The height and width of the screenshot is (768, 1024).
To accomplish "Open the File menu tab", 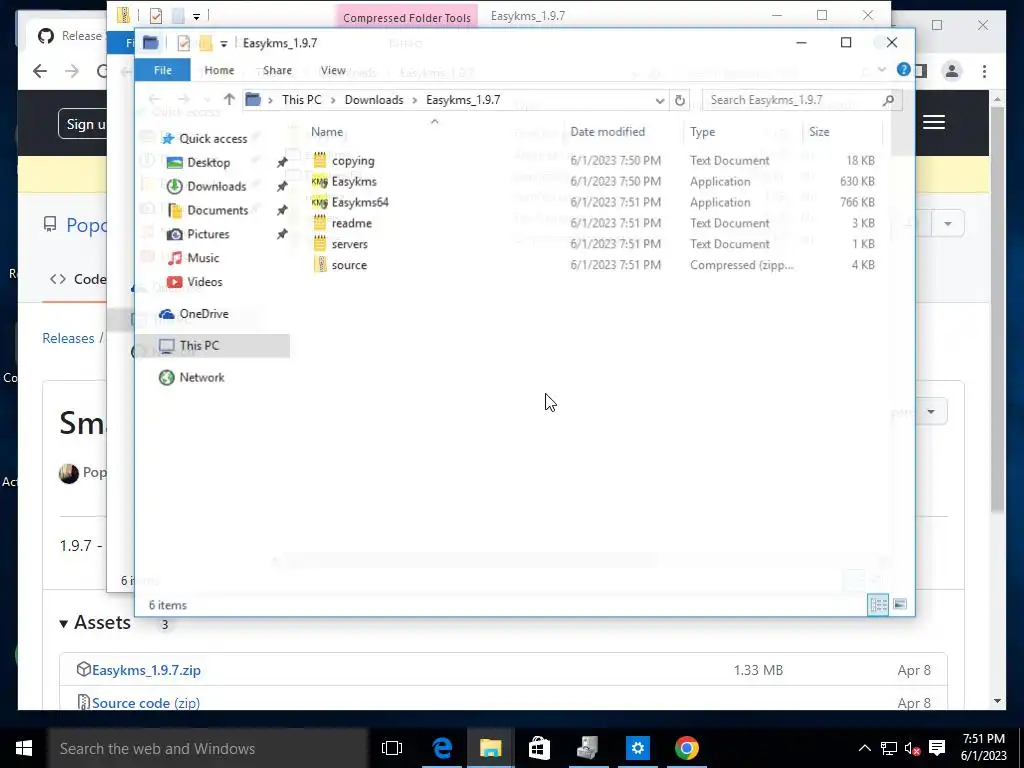I will coord(163,70).
